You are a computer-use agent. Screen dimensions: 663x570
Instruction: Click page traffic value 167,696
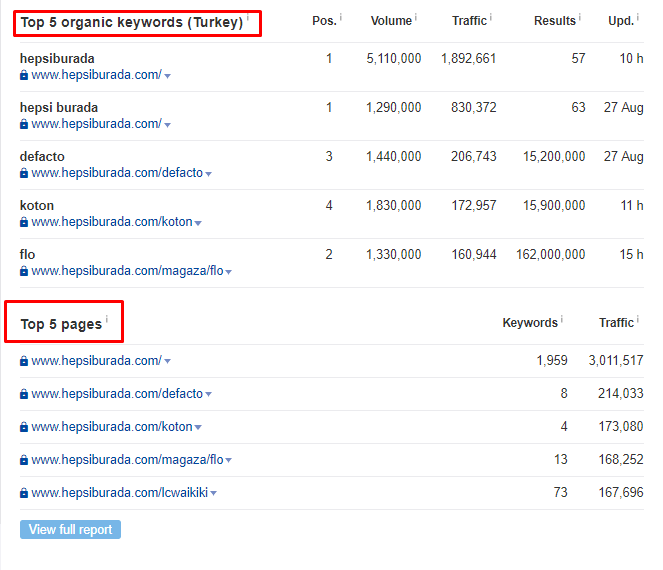coord(621,493)
